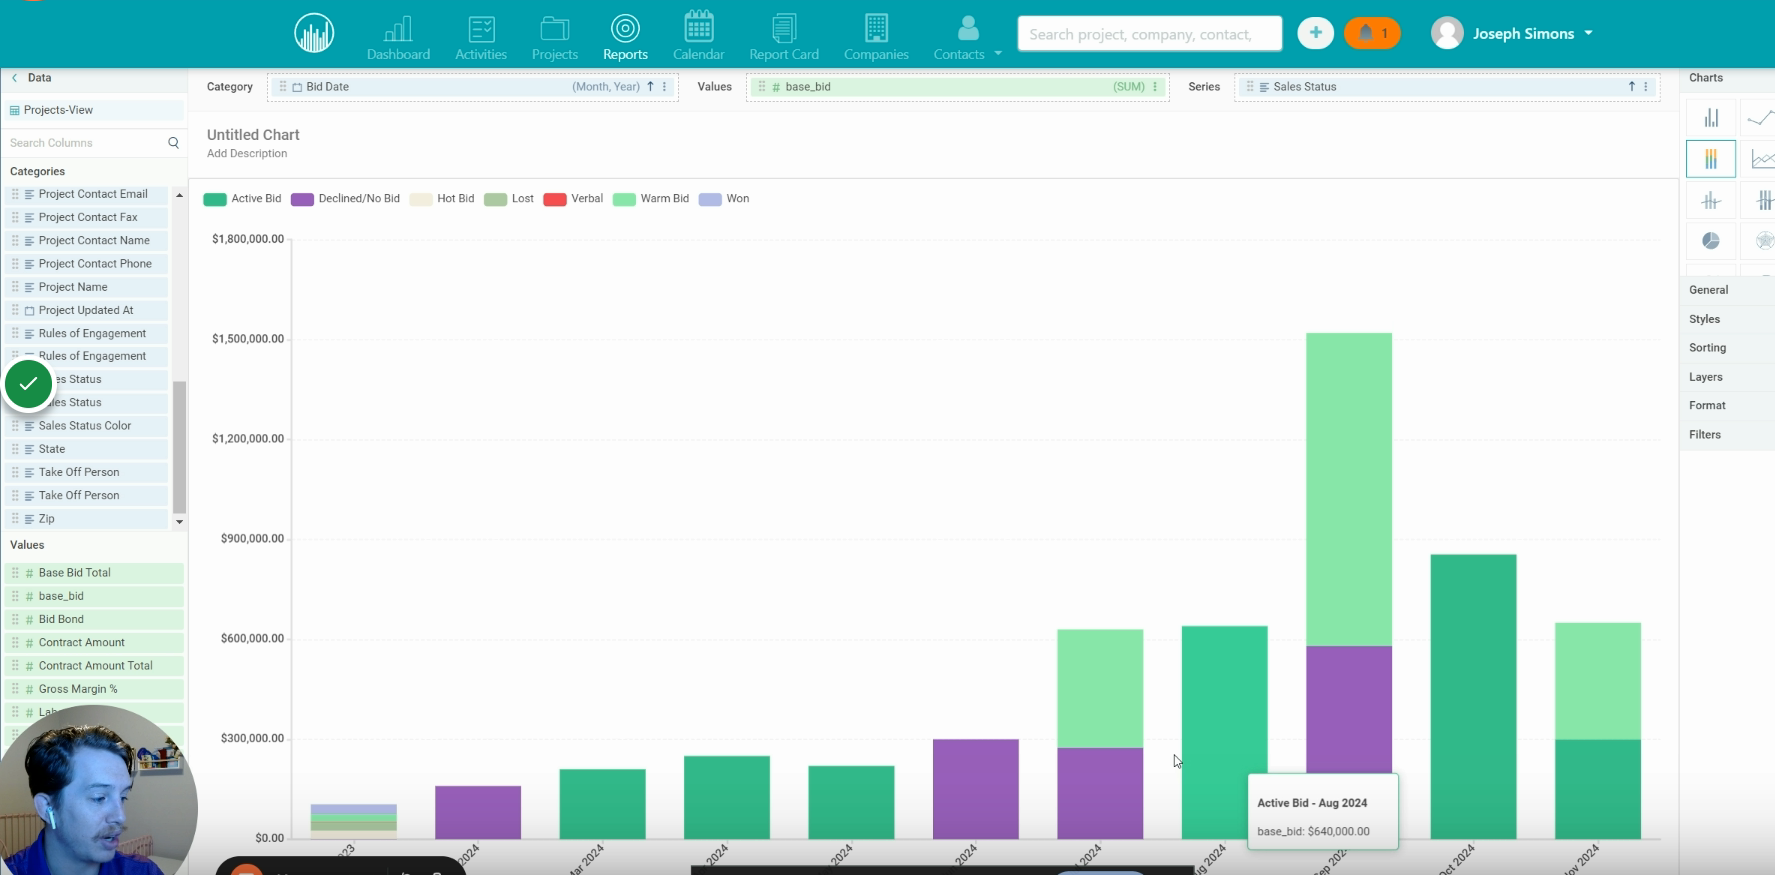This screenshot has height=875, width=1775.
Task: Select the line chart type
Action: coord(1760,117)
